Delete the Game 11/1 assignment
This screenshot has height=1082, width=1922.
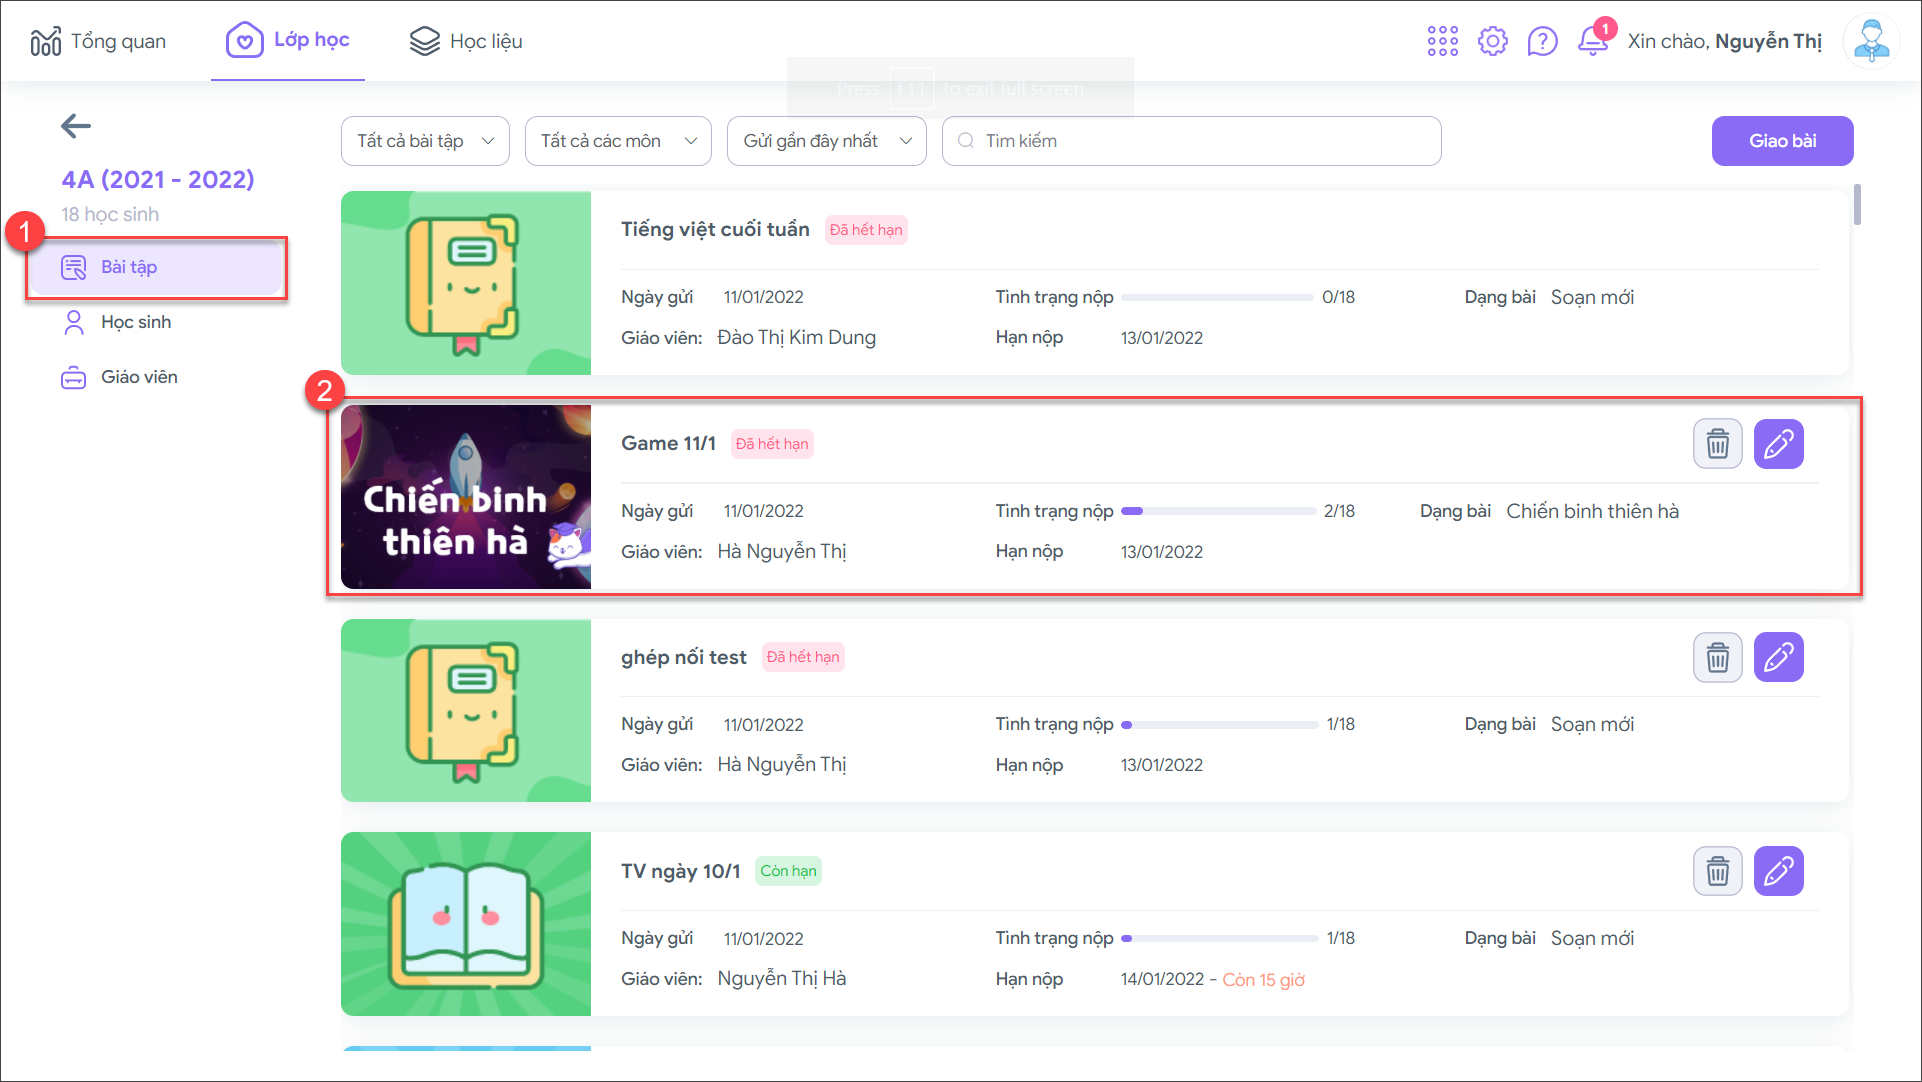coord(1717,444)
